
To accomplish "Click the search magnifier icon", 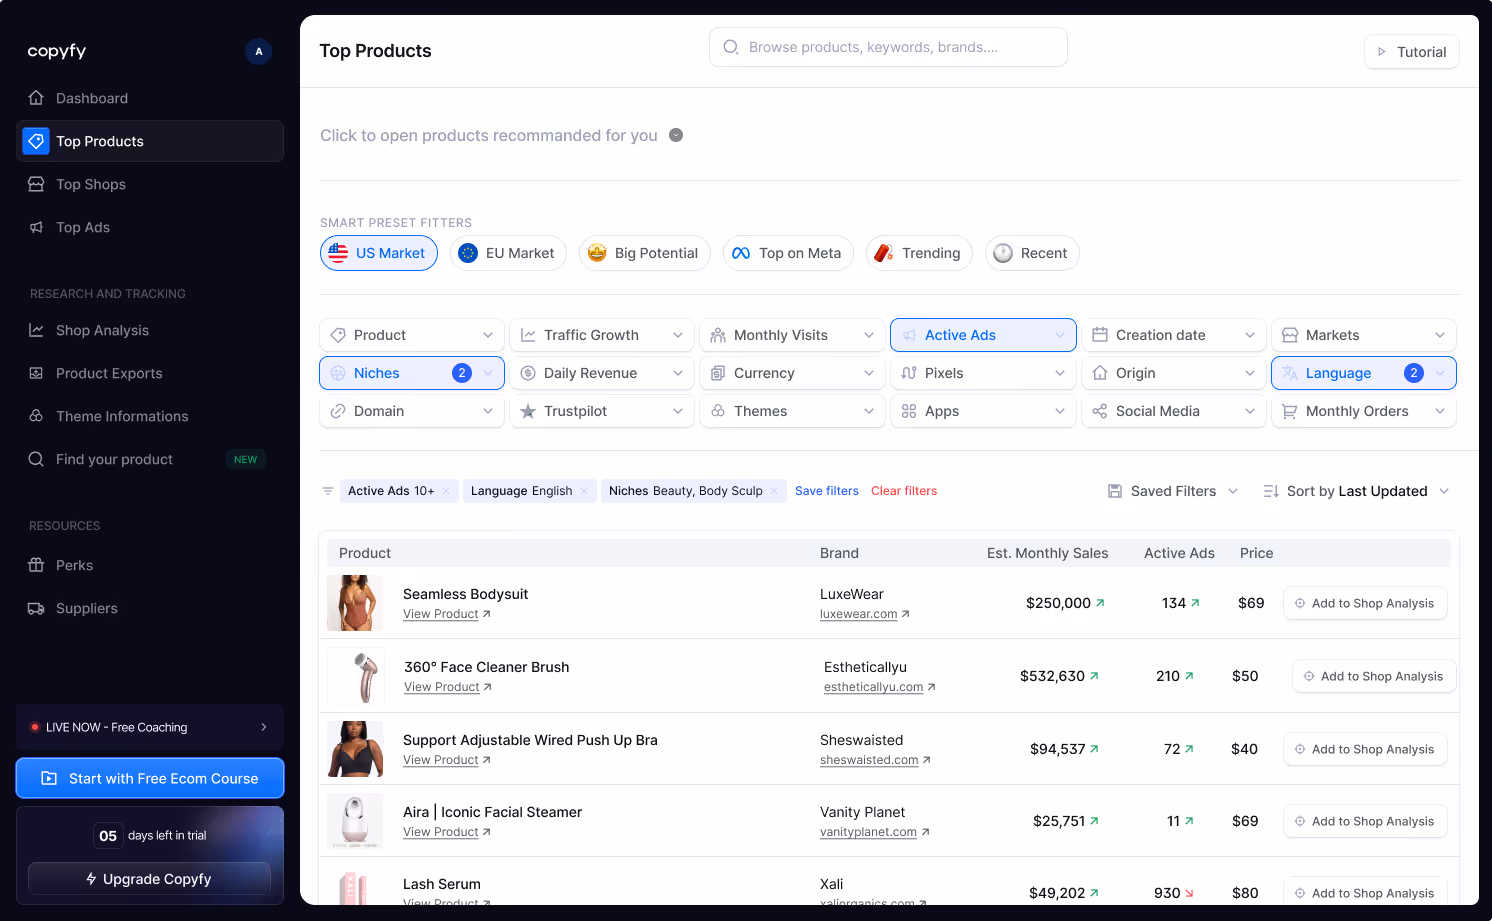I will coord(731,47).
